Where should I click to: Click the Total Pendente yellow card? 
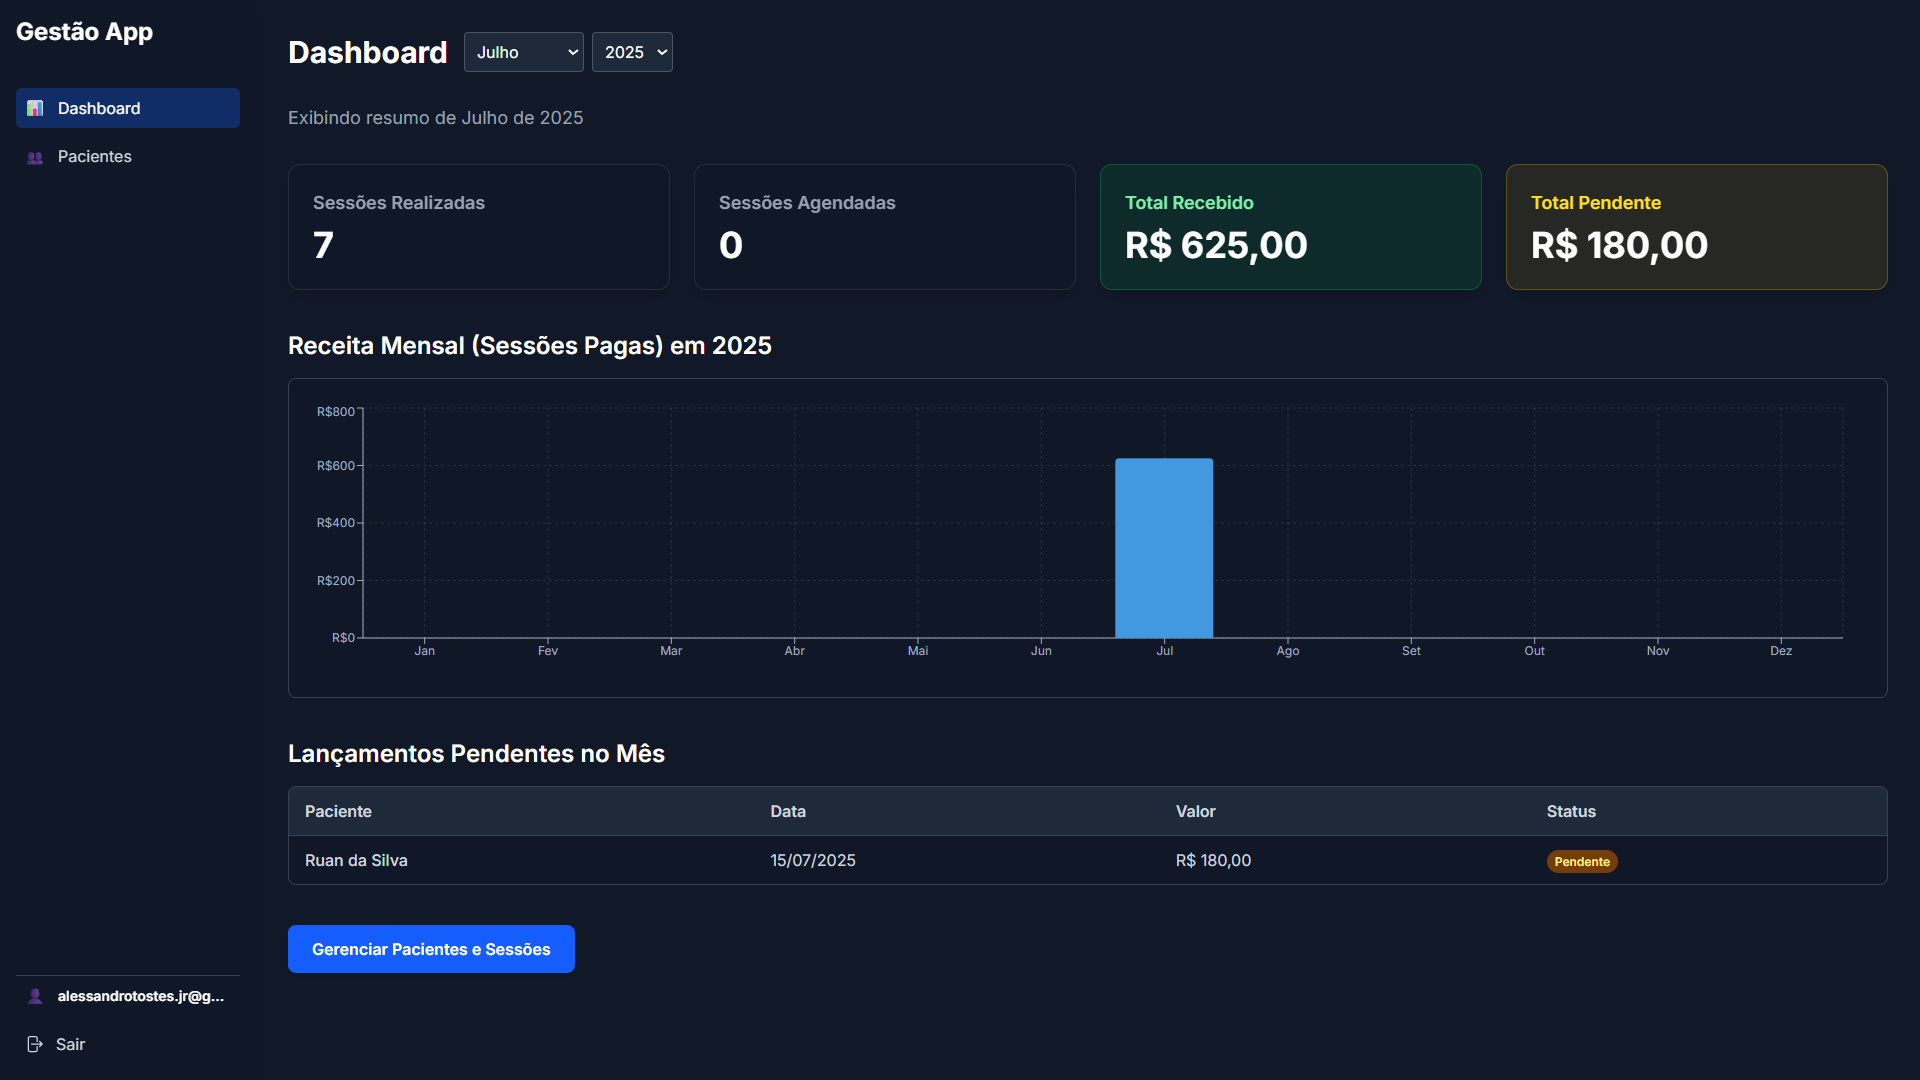coord(1696,227)
